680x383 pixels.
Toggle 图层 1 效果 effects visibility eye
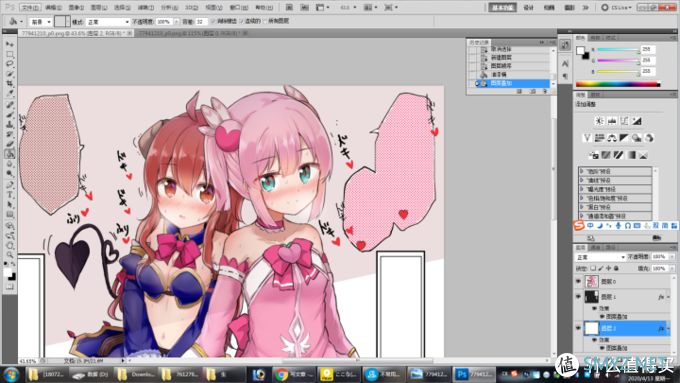[x=595, y=308]
